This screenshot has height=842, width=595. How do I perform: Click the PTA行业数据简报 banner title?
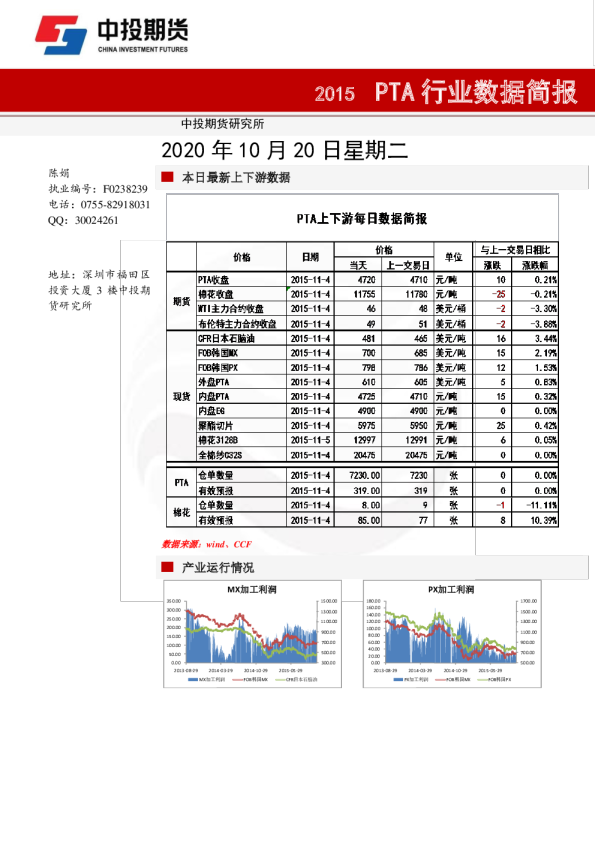(476, 92)
